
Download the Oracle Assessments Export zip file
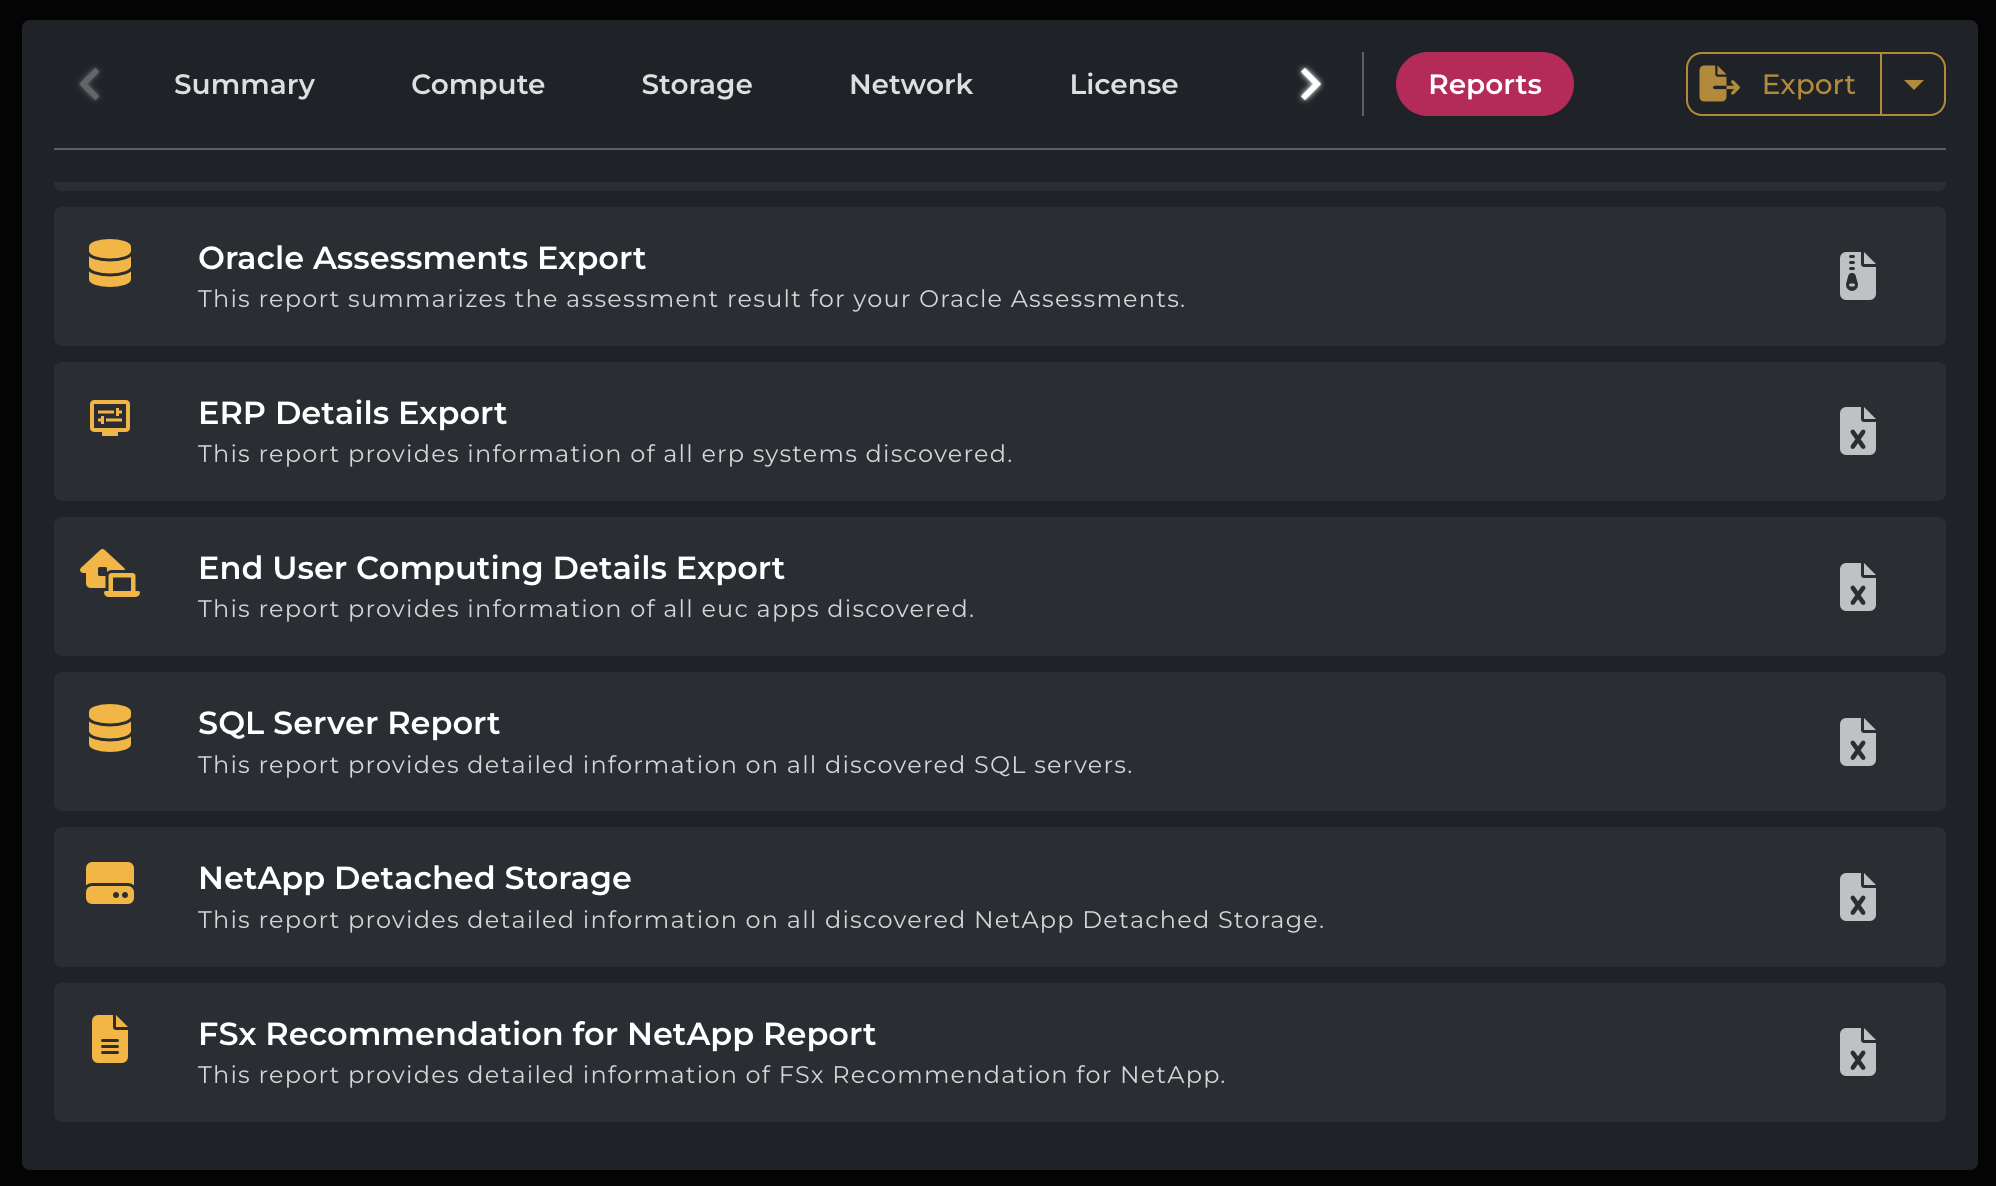[1857, 276]
